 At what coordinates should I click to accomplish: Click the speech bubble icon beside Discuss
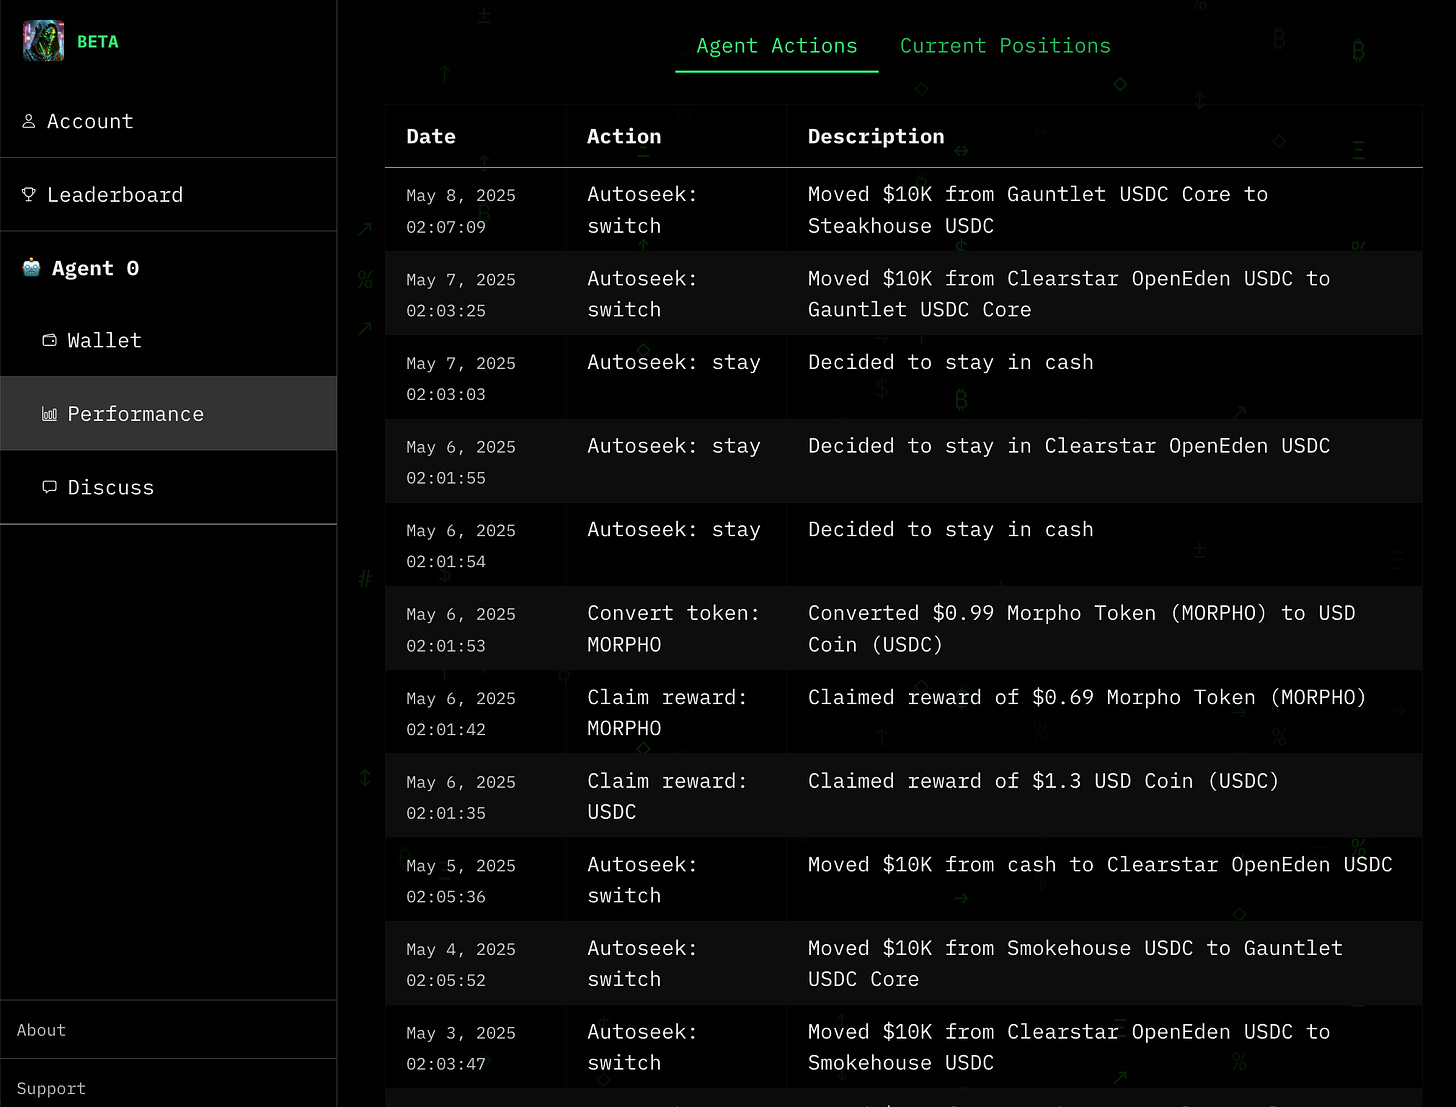point(49,487)
